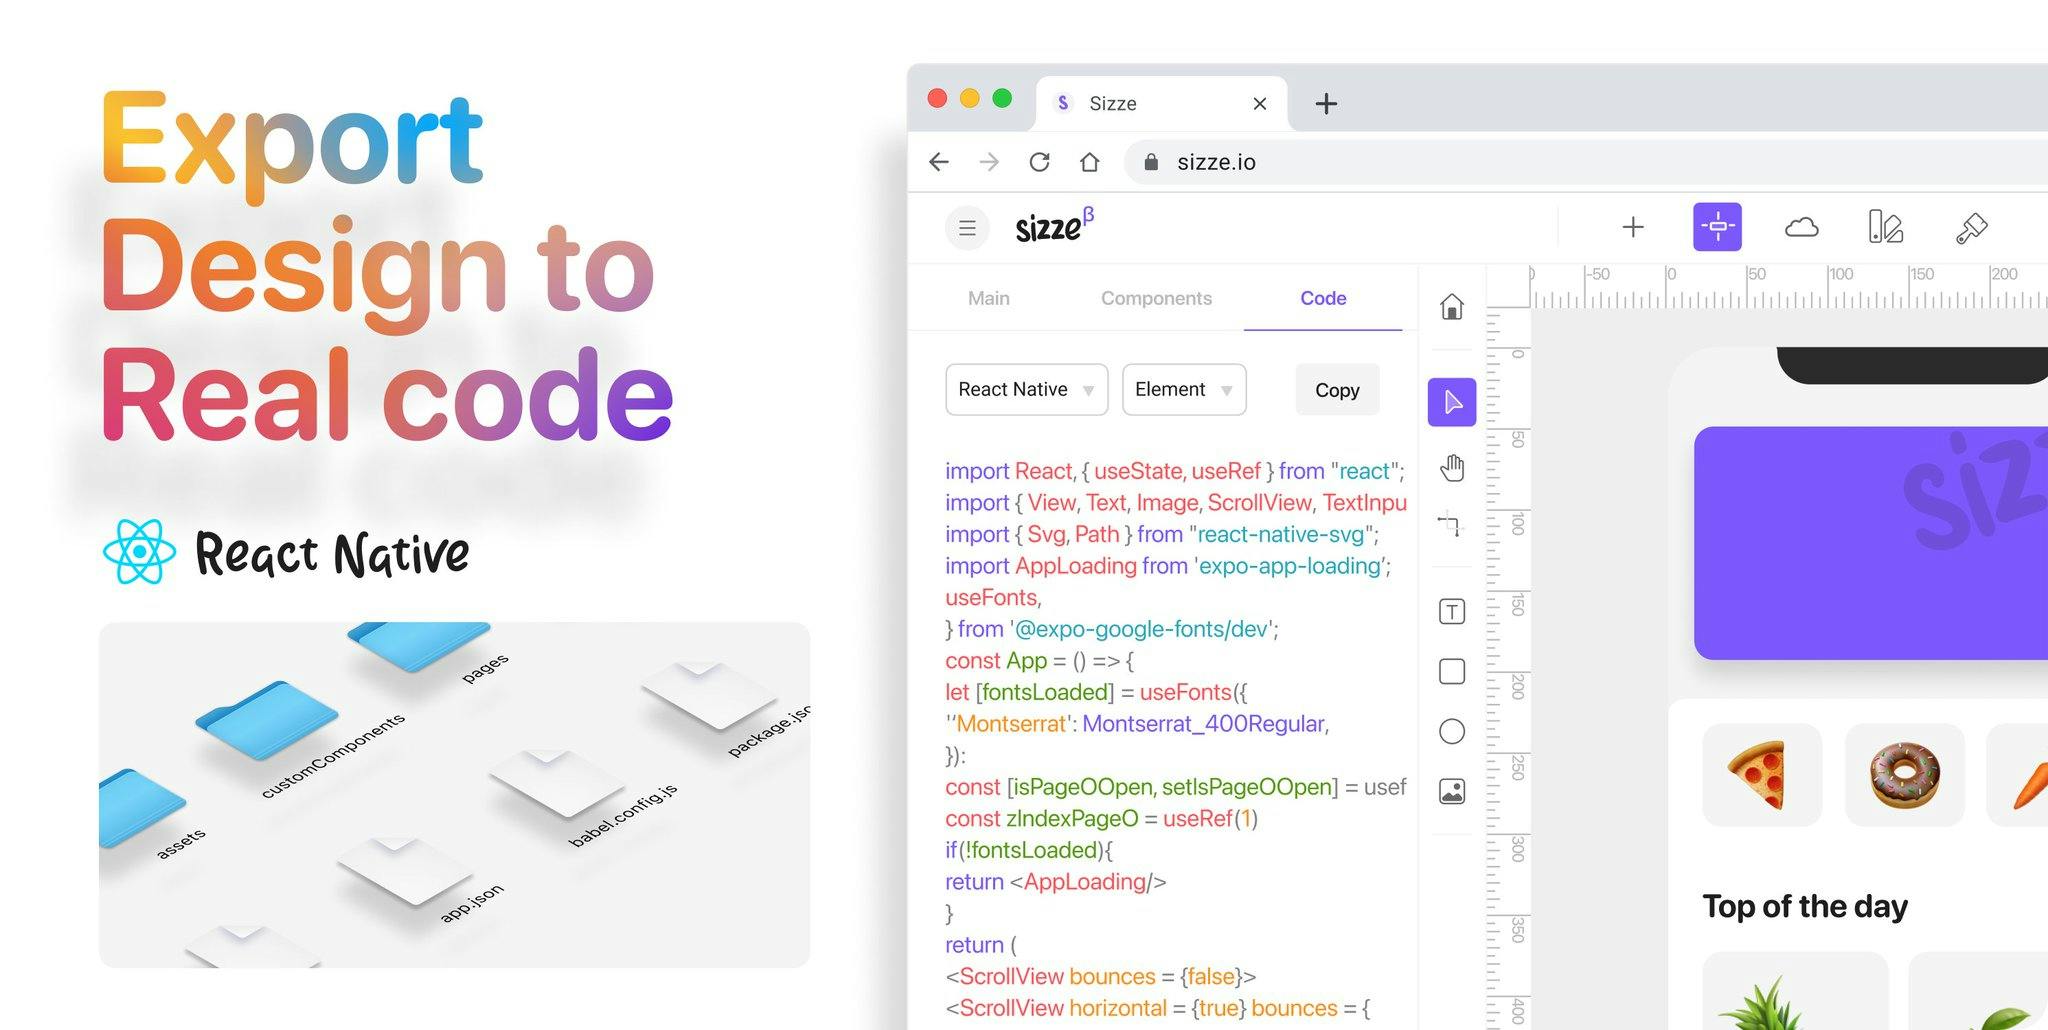Click the donut category card

tap(1904, 775)
